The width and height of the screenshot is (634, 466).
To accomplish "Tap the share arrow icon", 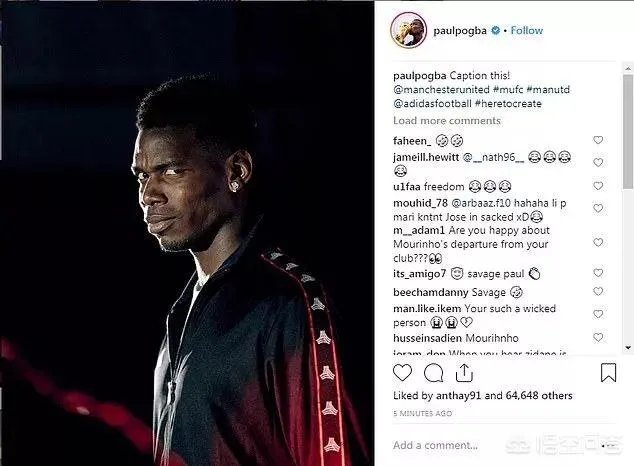I will 464,373.
